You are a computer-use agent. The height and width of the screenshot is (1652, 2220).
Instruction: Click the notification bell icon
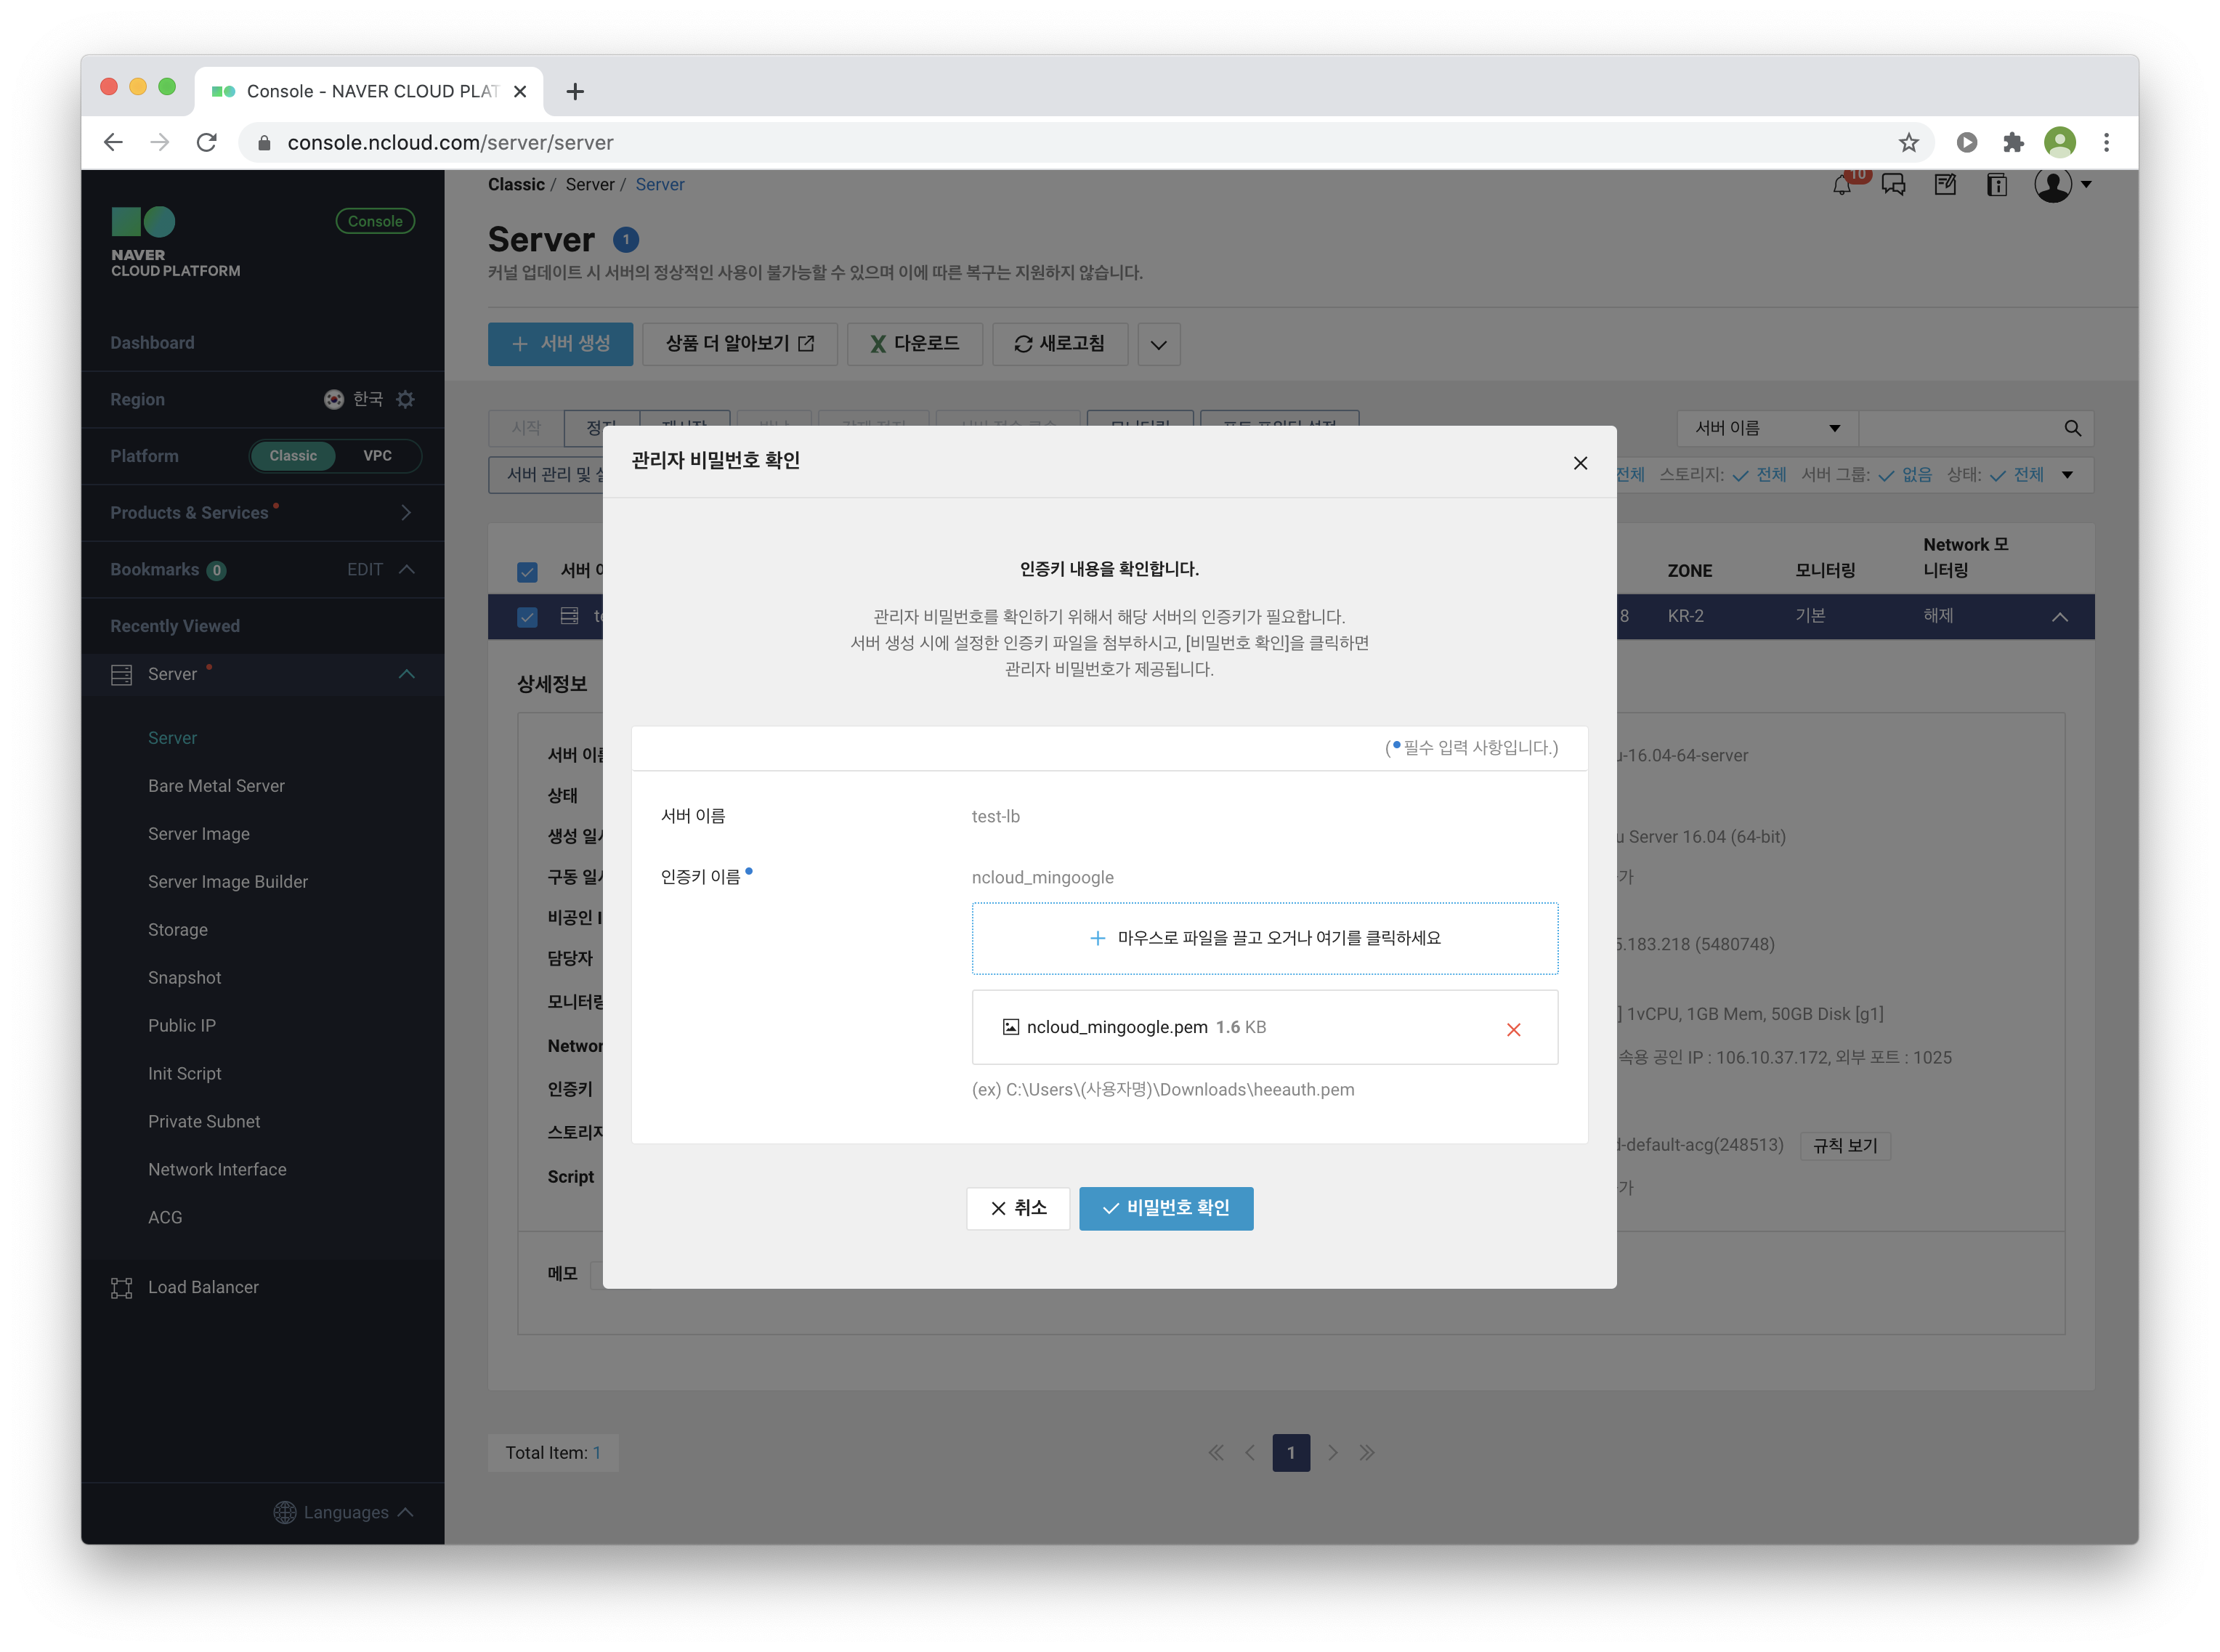(1841, 185)
